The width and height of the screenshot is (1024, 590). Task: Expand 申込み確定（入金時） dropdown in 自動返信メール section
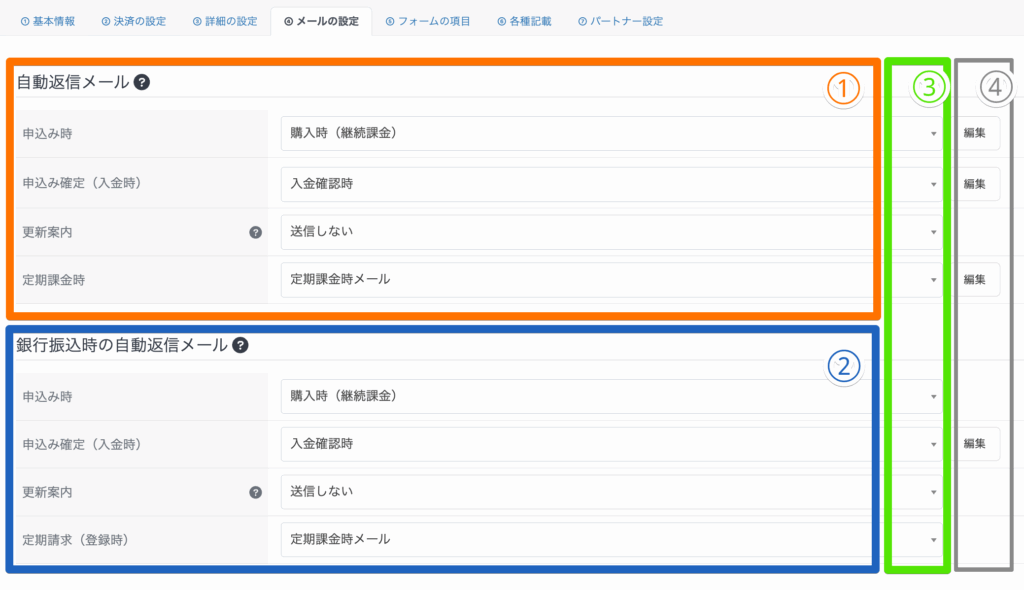[610, 184]
